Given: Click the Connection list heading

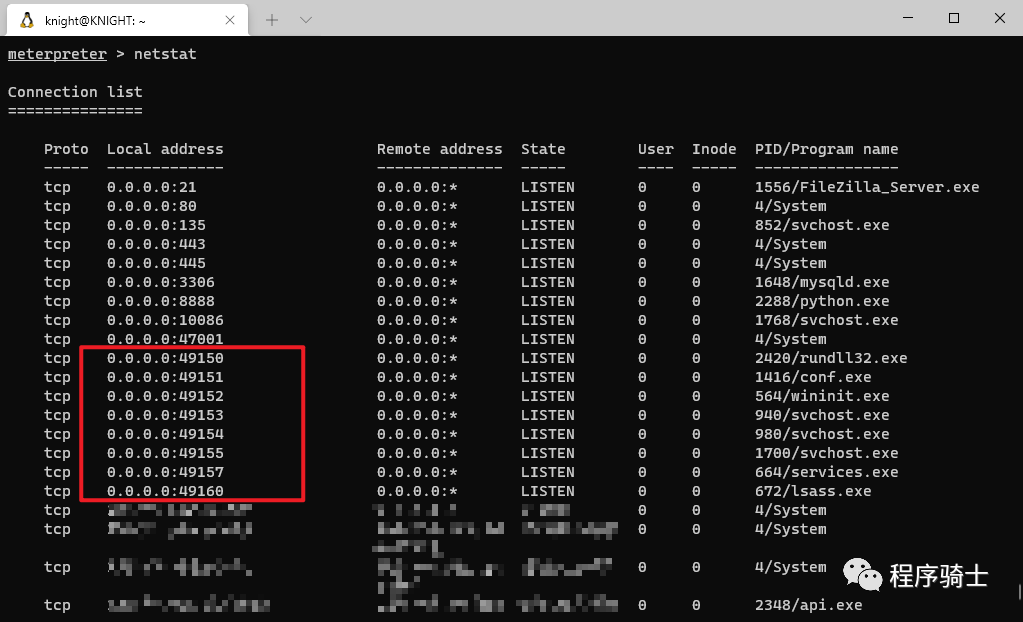Looking at the screenshot, I should pos(75,92).
